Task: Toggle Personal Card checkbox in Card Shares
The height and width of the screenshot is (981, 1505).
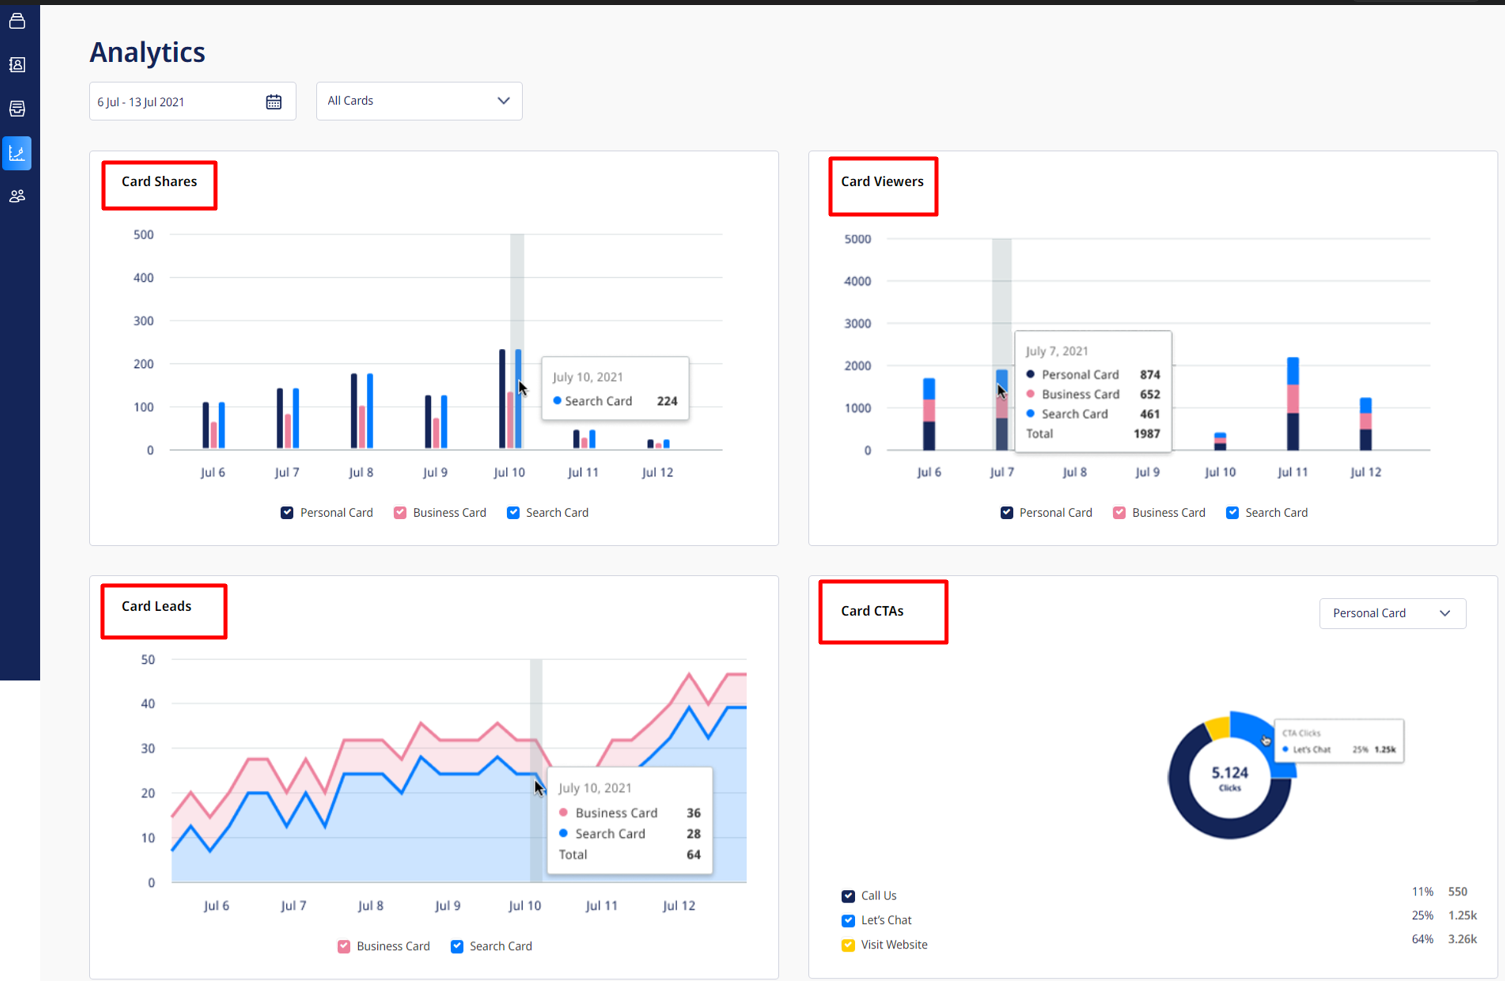Action: (x=287, y=513)
